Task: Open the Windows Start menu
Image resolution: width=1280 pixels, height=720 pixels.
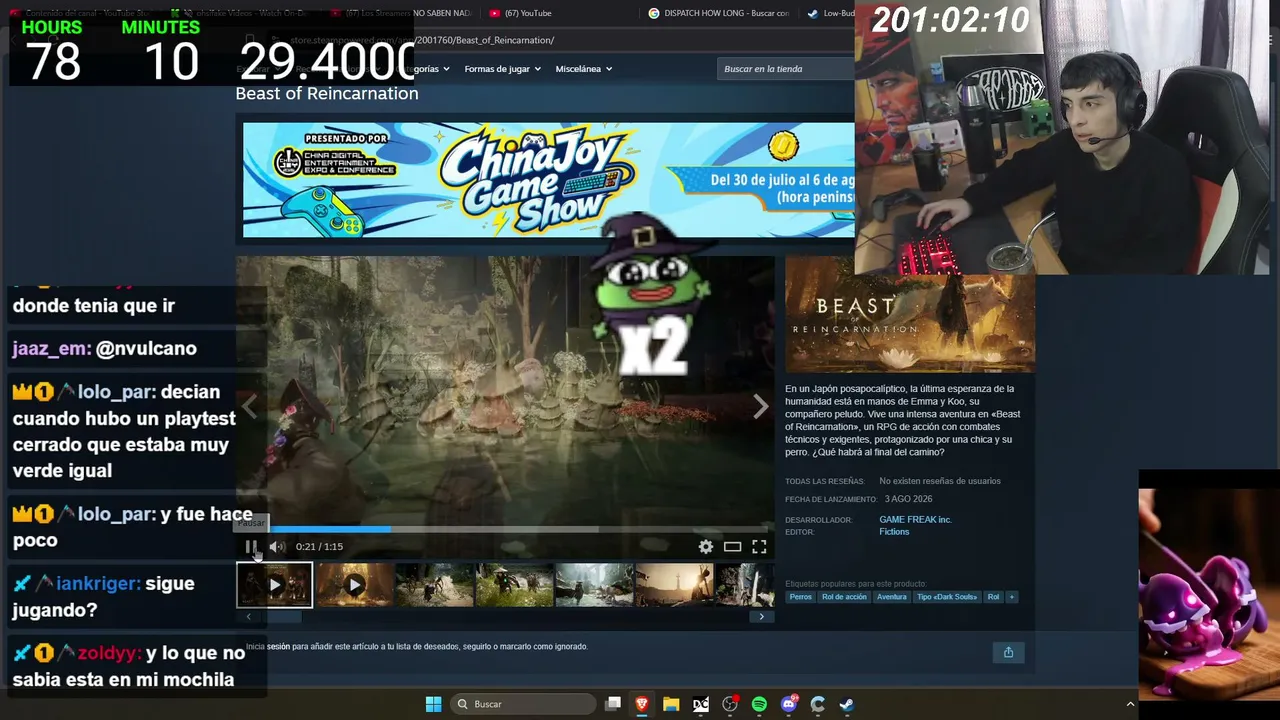Action: (x=433, y=704)
